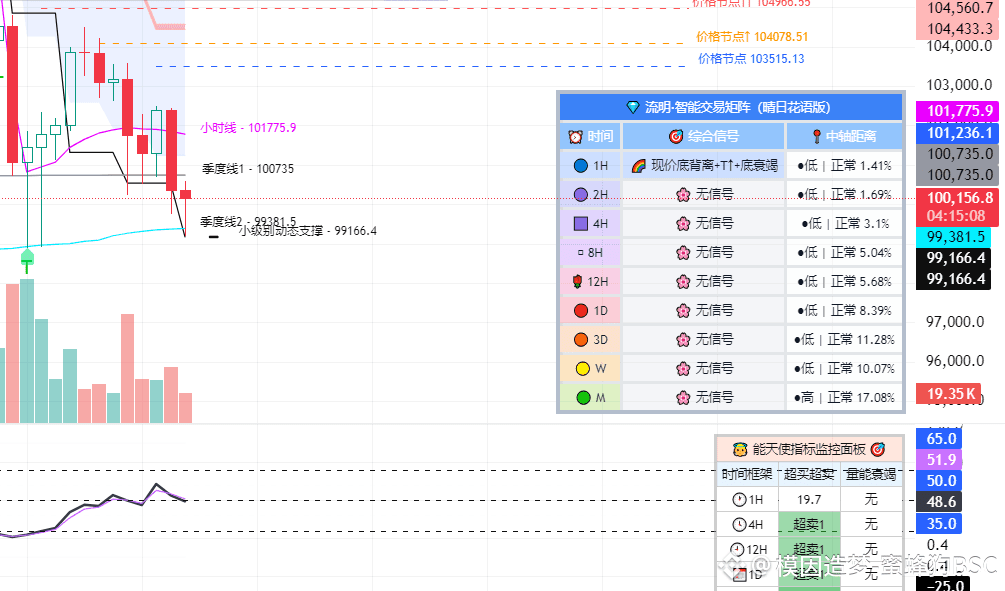Click the 现价底背离+T↑+底衰竭 signal cell

704,166
